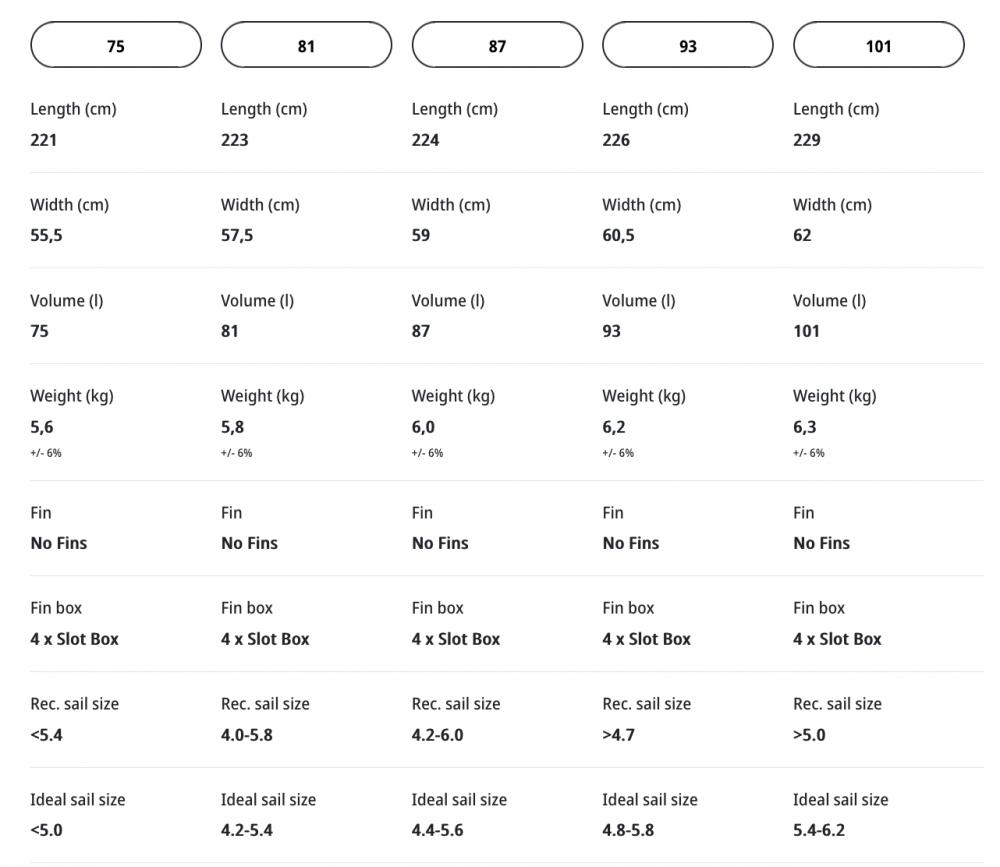
Task: Click the 5.4-6.2 ideal sail size
Action: pos(819,830)
